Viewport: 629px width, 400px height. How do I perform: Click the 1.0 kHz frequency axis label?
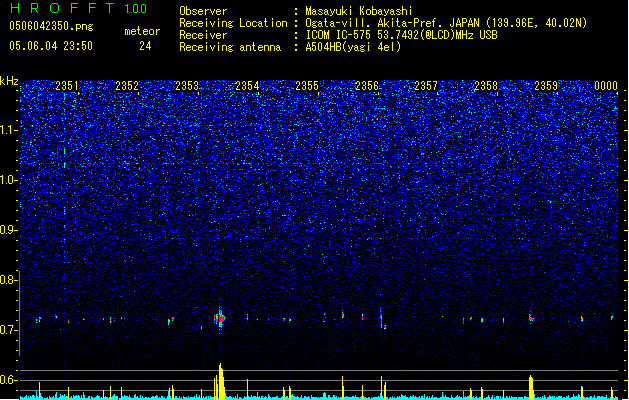[x=9, y=180]
